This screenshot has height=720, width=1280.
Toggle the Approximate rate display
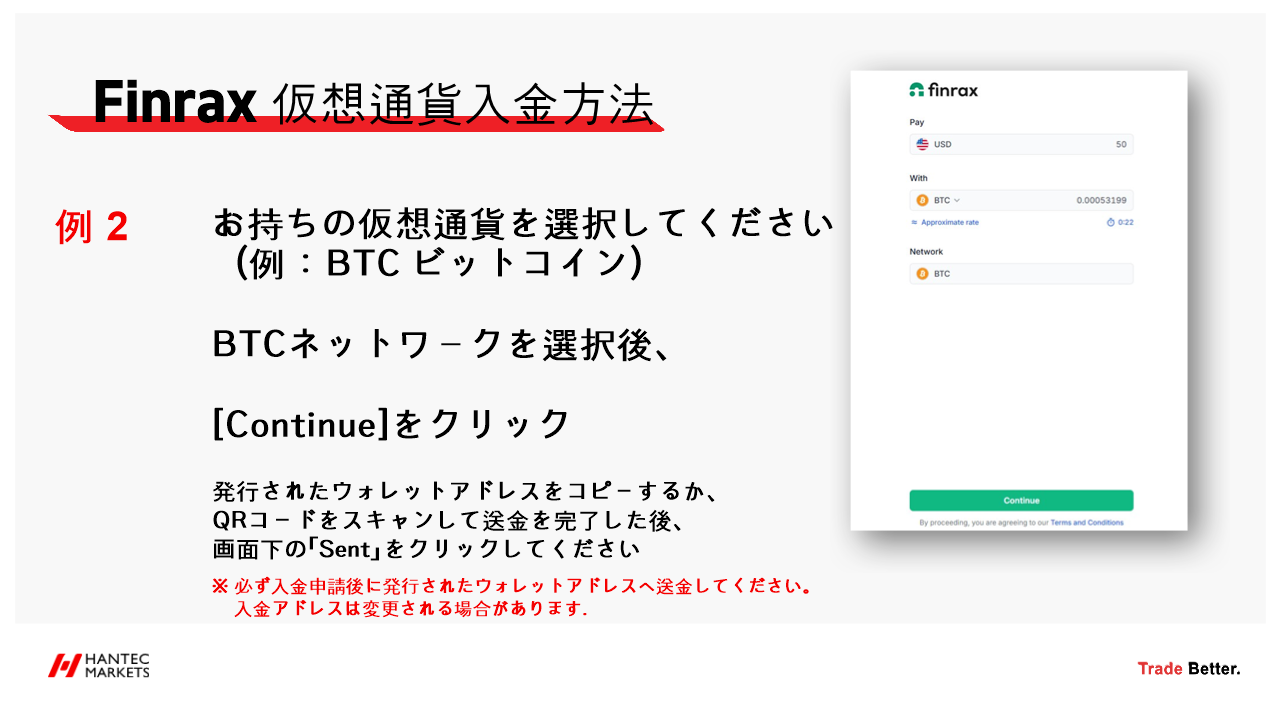tap(950, 222)
